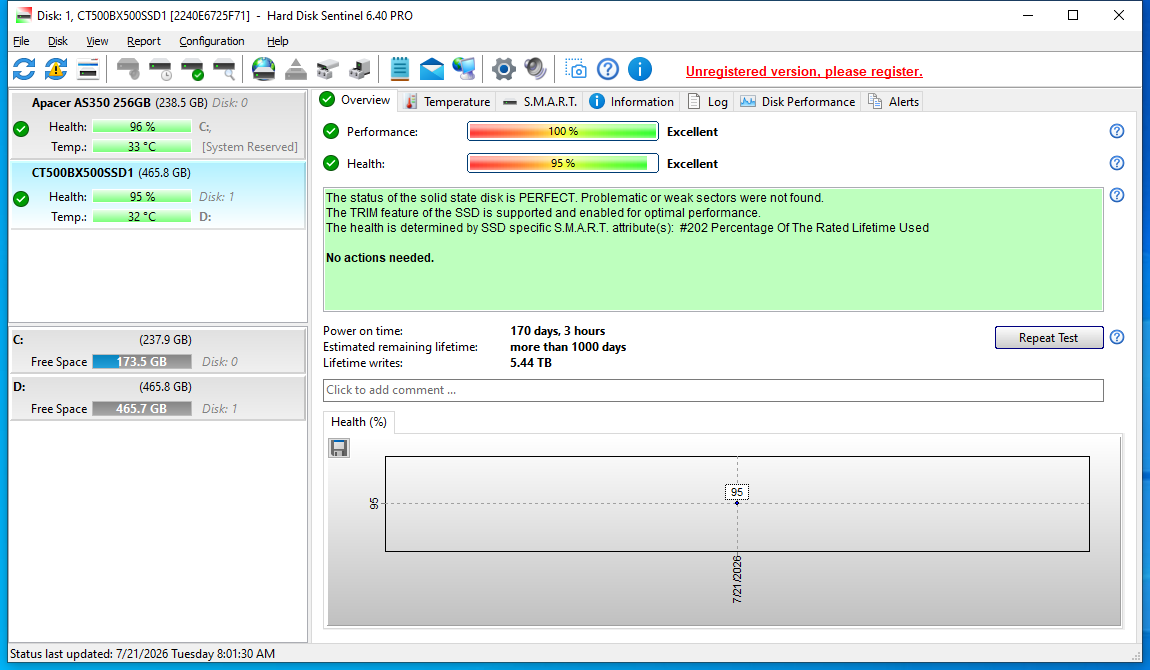Image resolution: width=1150 pixels, height=670 pixels.
Task: Click the '170 days, 3 hours' value
Action: click(x=557, y=331)
